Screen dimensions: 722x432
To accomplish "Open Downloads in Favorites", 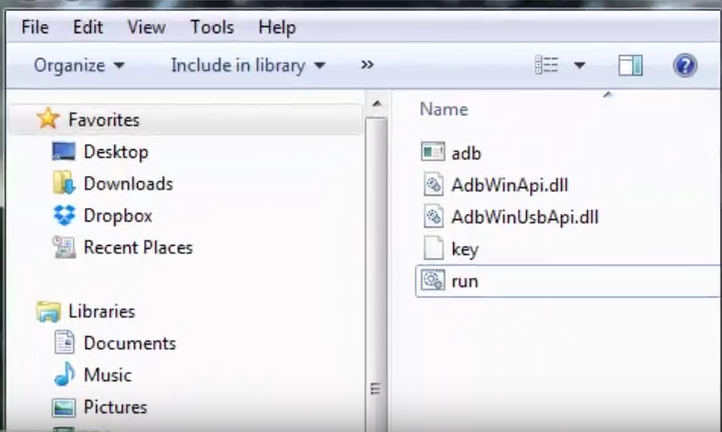I will pos(128,184).
